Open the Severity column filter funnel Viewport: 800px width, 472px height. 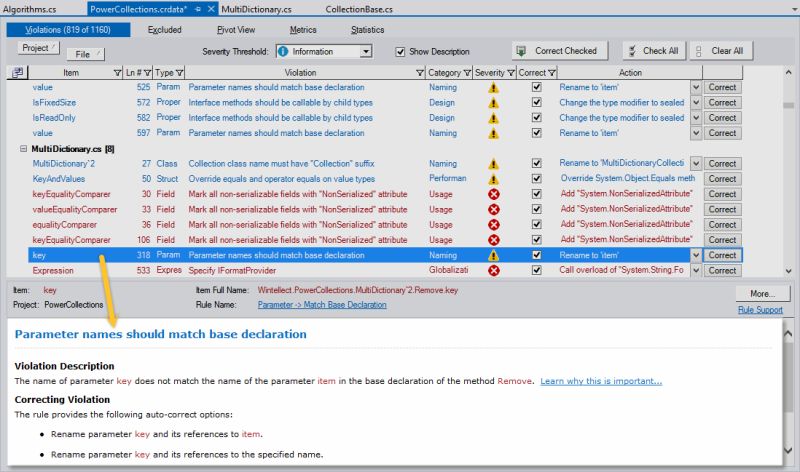511,73
